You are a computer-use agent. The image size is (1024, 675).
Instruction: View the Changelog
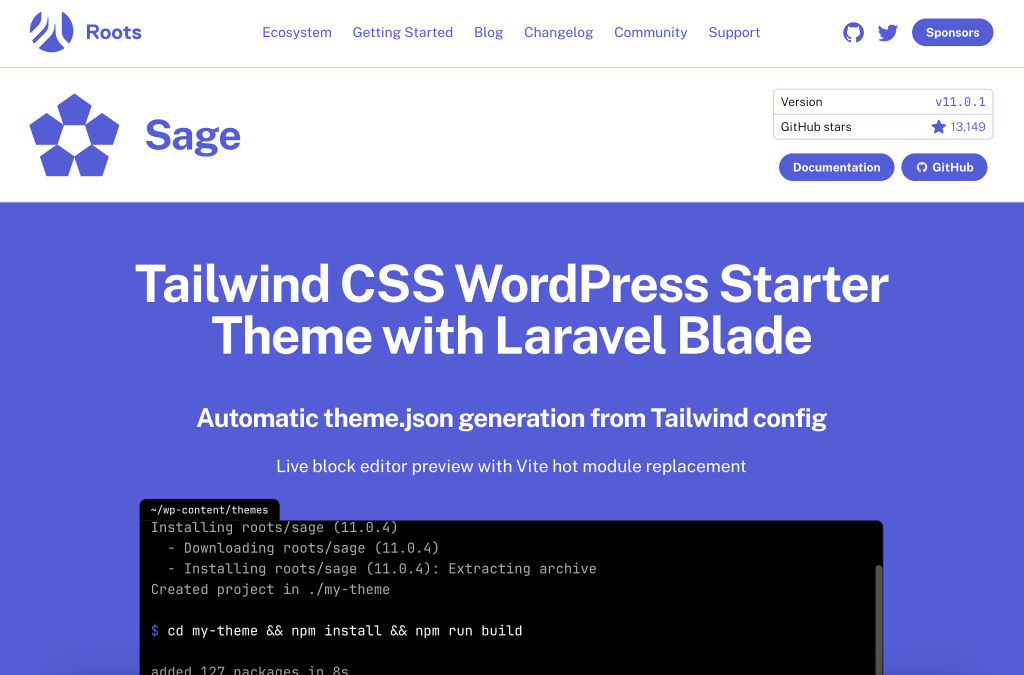pos(558,32)
